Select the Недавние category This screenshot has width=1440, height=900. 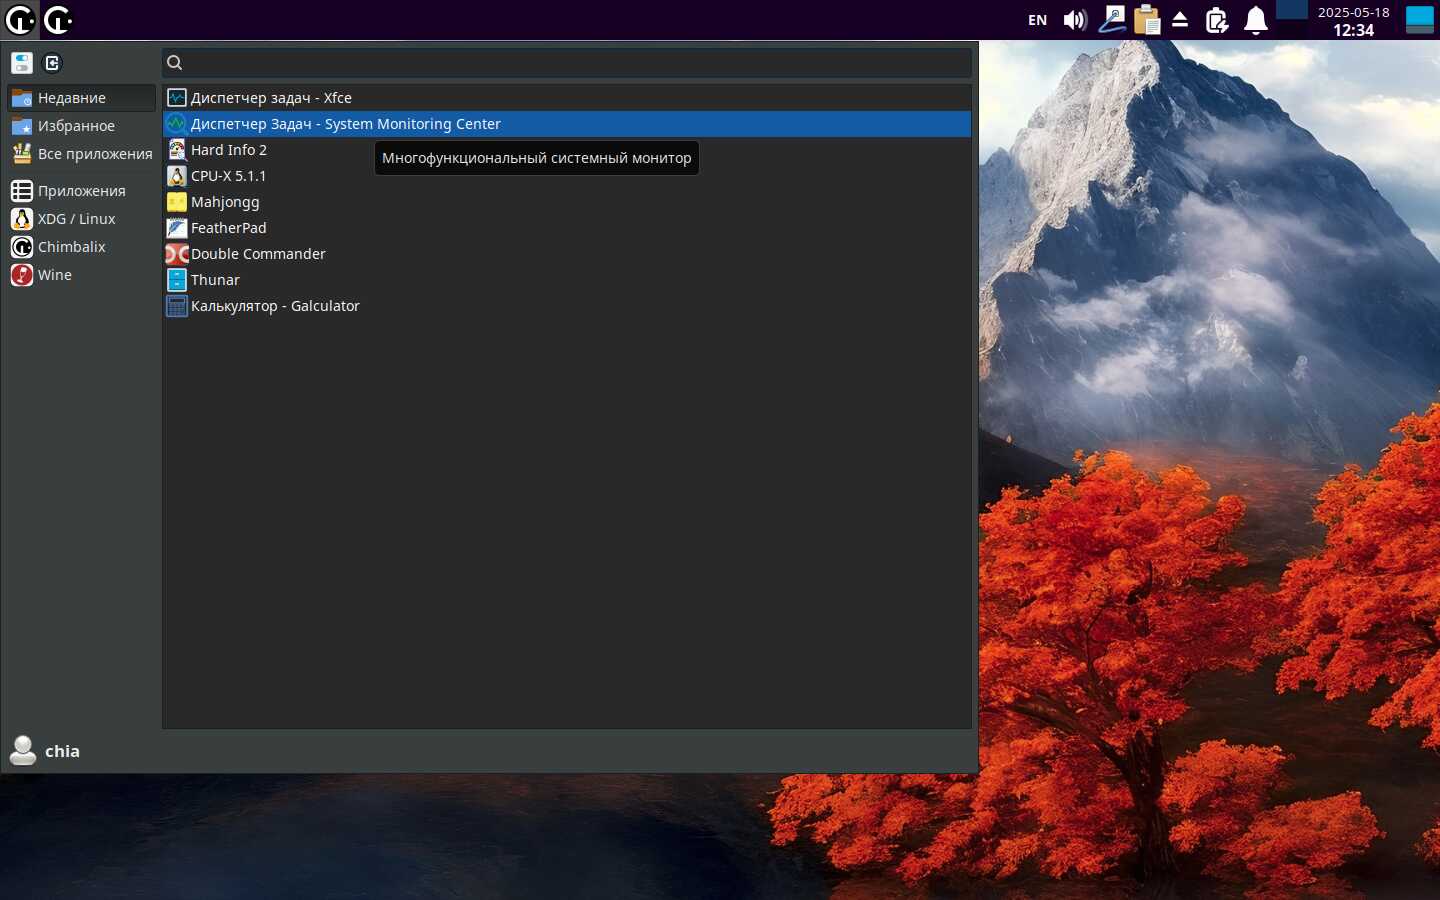click(x=71, y=98)
